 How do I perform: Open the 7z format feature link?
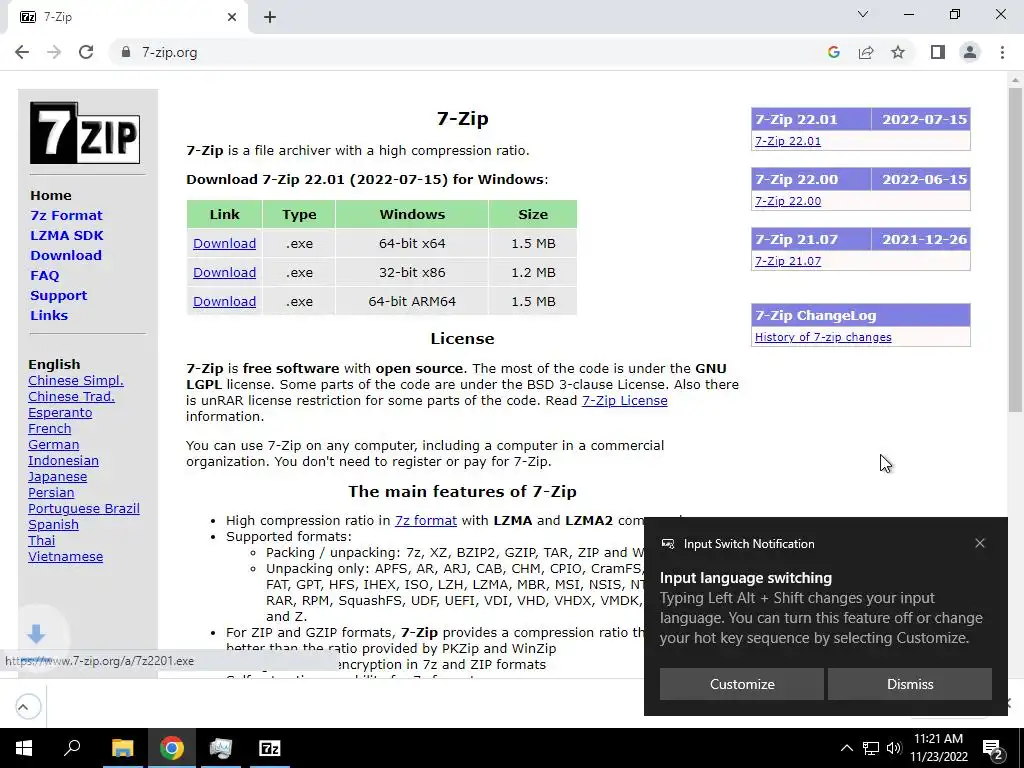(426, 520)
